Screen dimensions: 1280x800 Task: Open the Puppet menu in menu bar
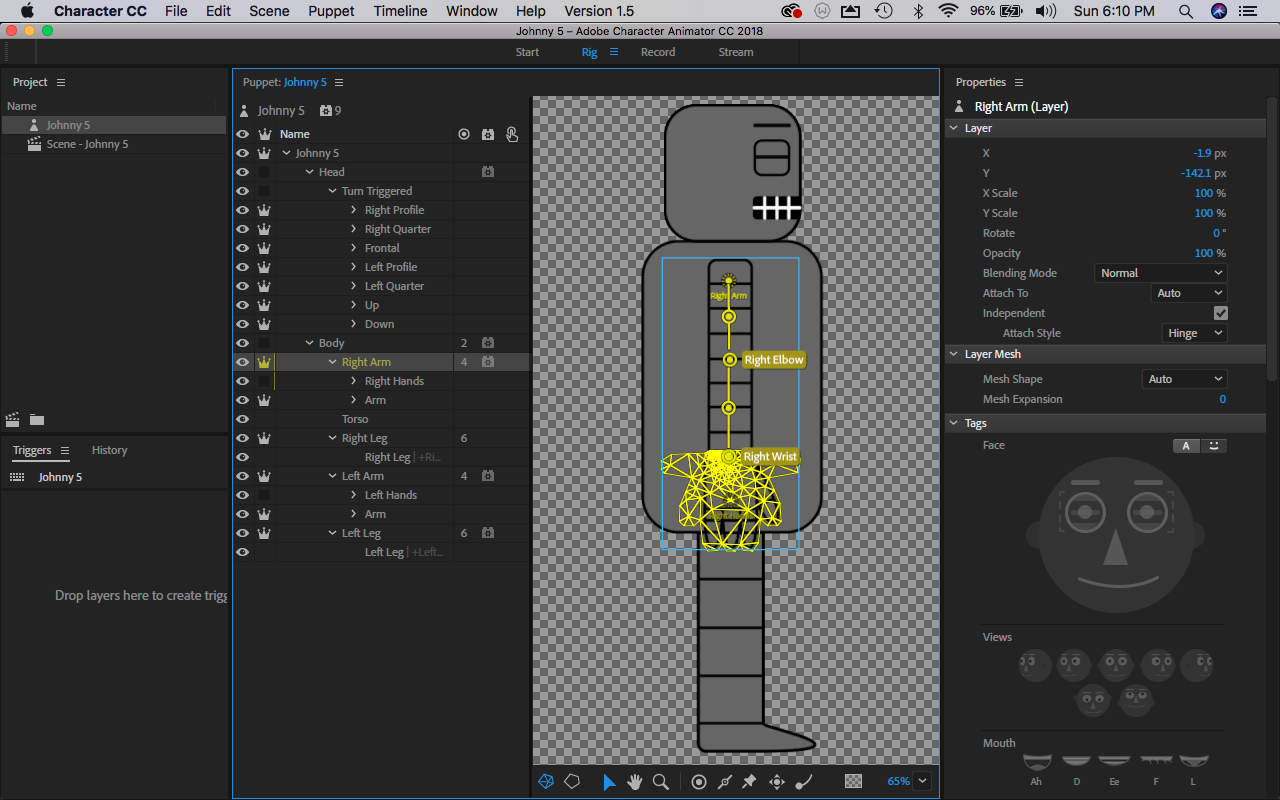point(331,11)
